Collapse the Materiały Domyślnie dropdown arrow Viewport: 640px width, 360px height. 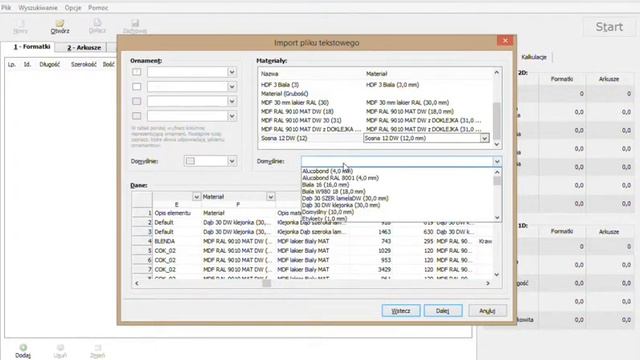pyautogui.click(x=497, y=161)
